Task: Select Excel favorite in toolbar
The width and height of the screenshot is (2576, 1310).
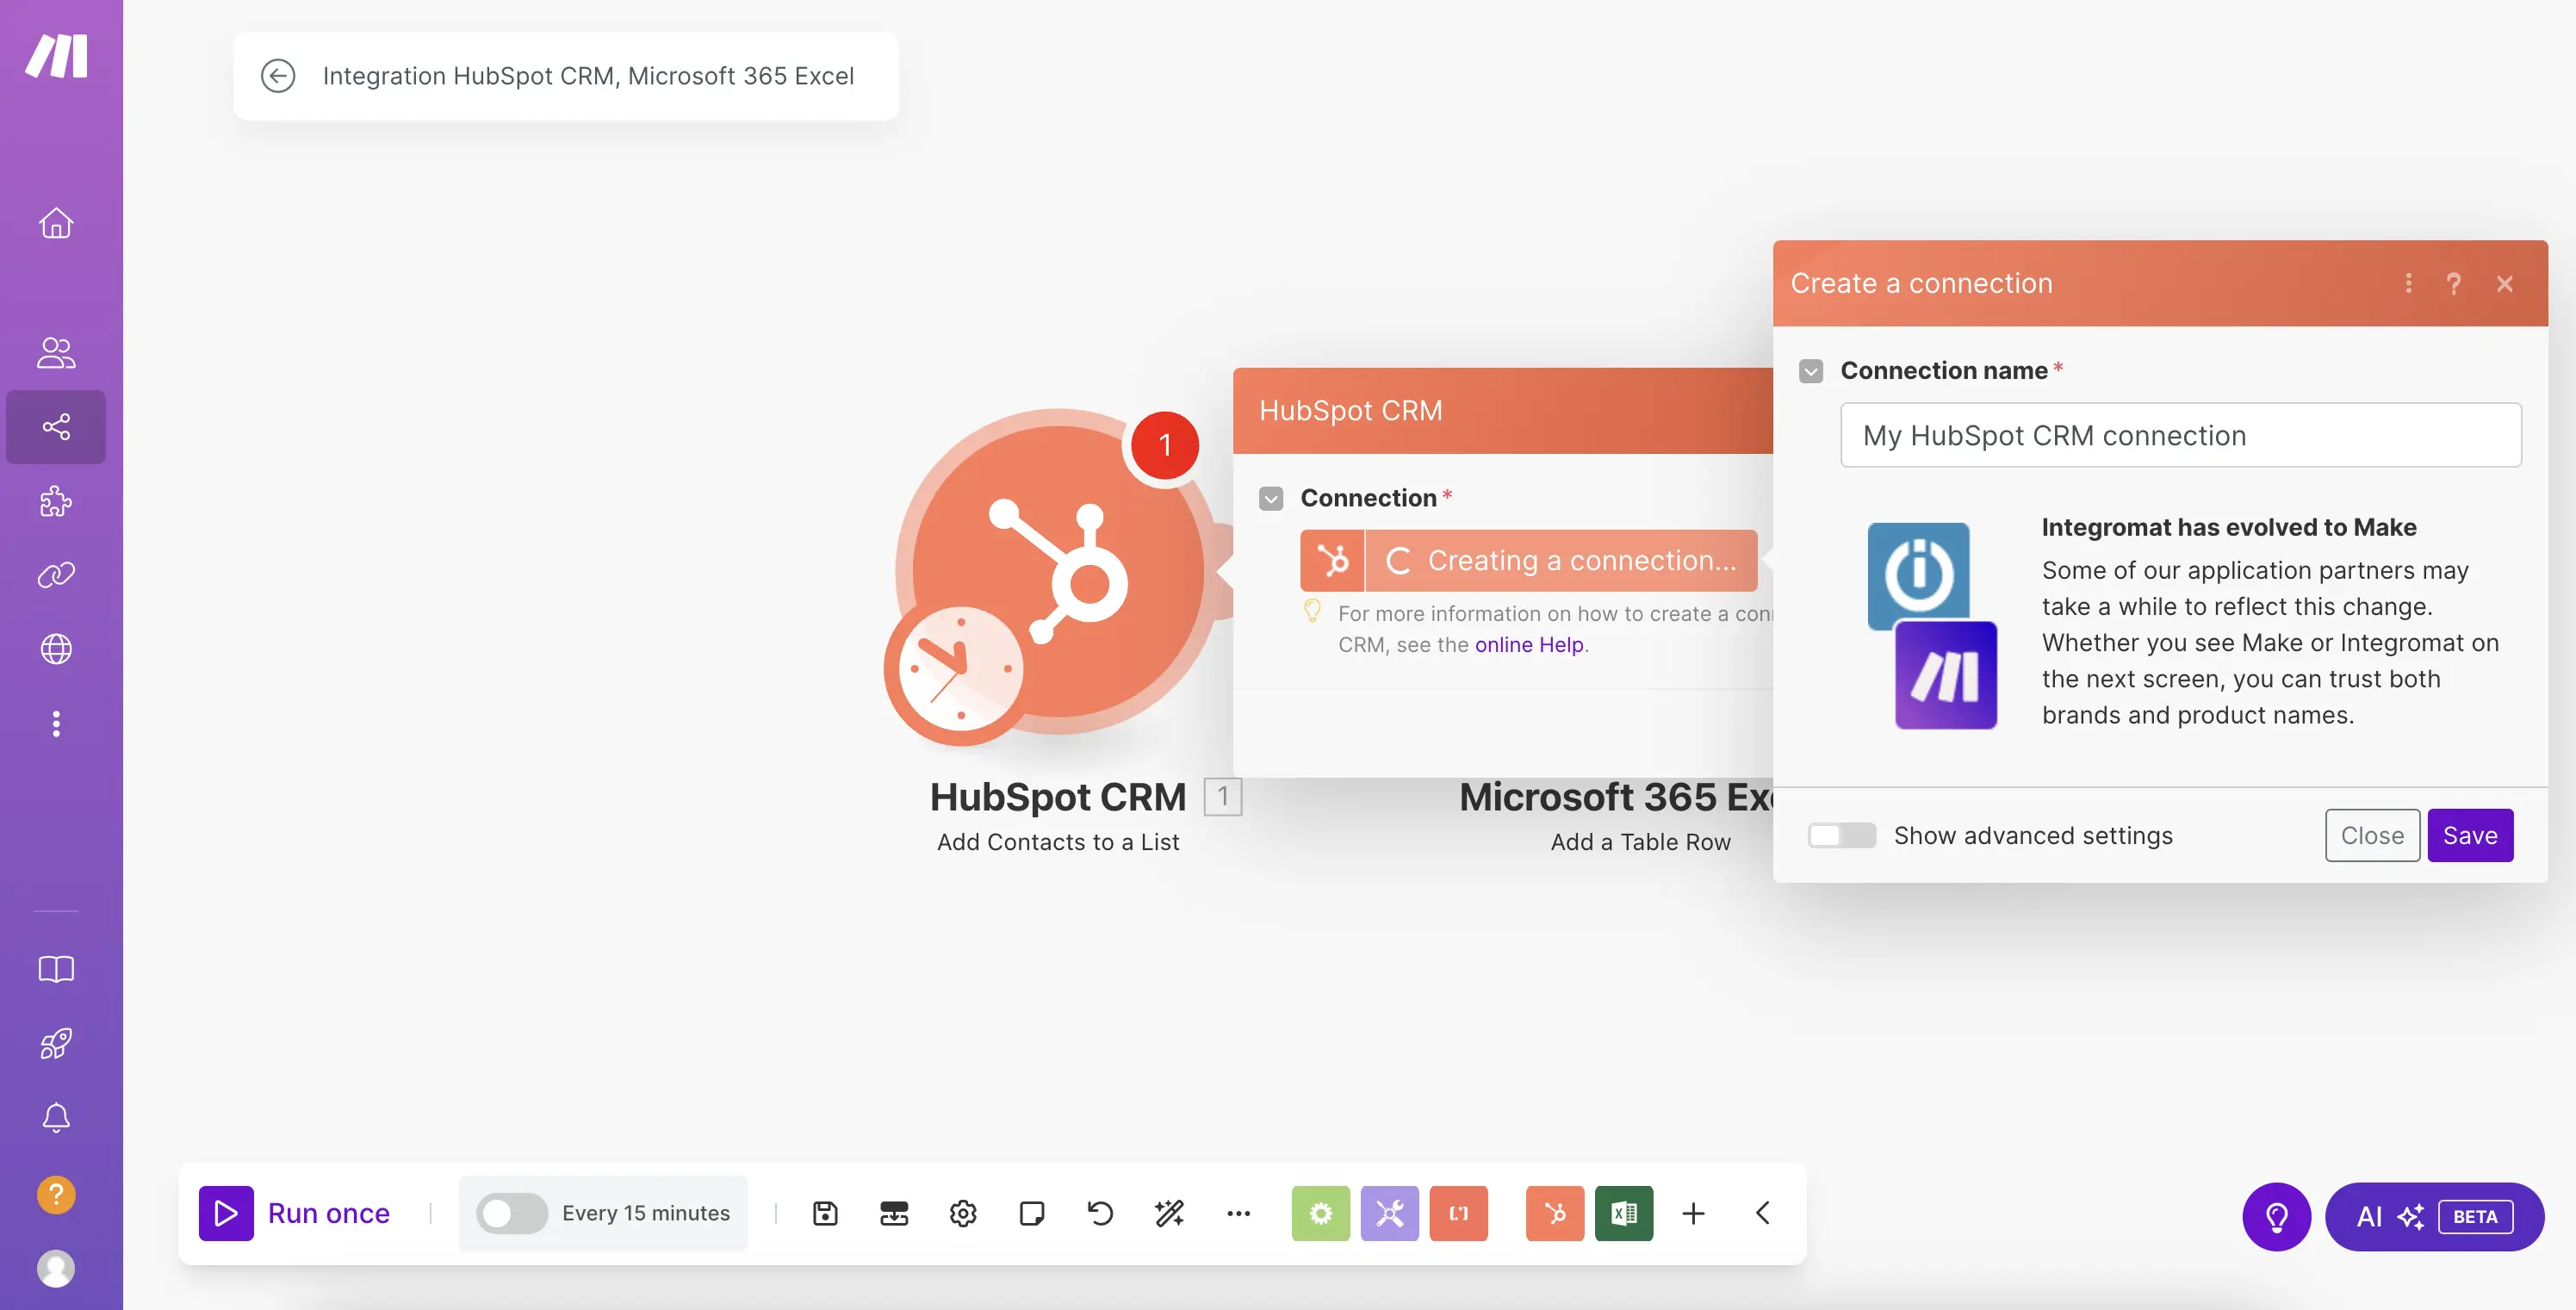Action: pos(1624,1213)
